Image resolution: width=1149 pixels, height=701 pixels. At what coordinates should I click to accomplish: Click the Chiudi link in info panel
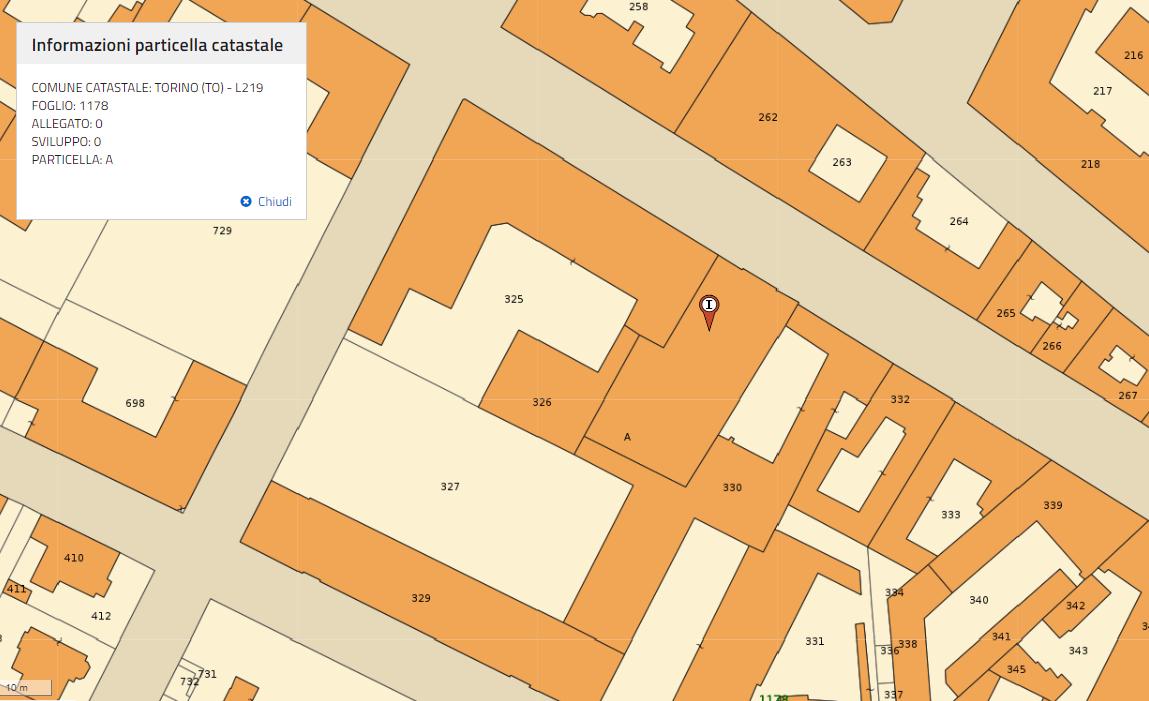274,202
